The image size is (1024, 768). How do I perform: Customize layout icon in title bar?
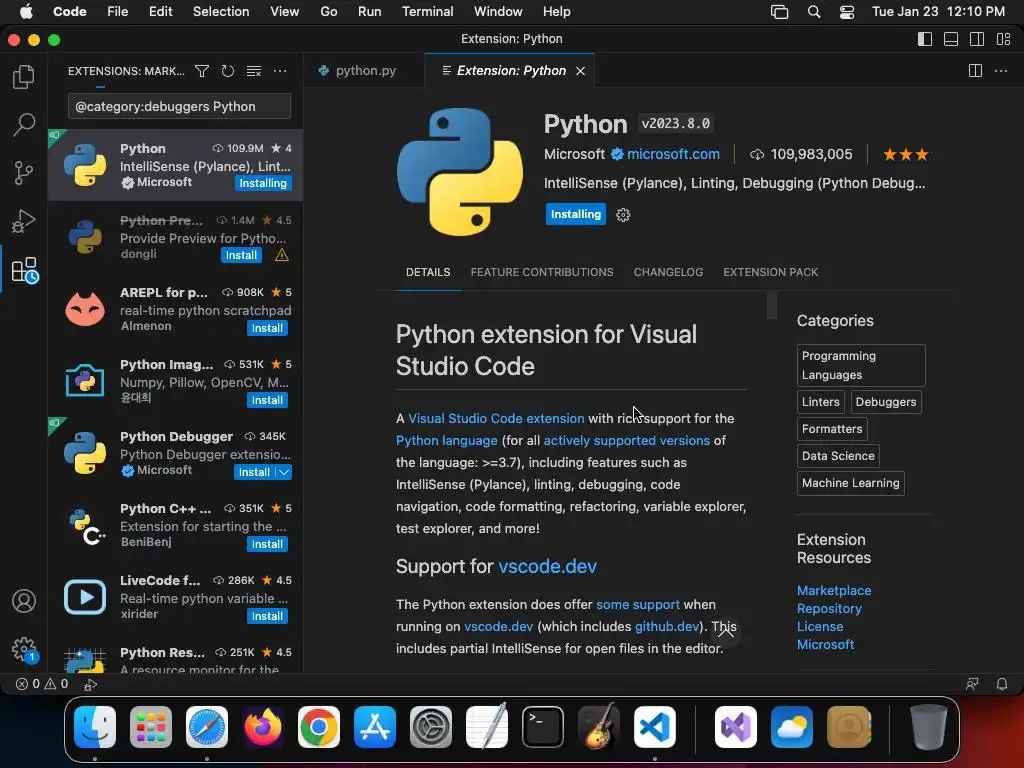point(1004,39)
